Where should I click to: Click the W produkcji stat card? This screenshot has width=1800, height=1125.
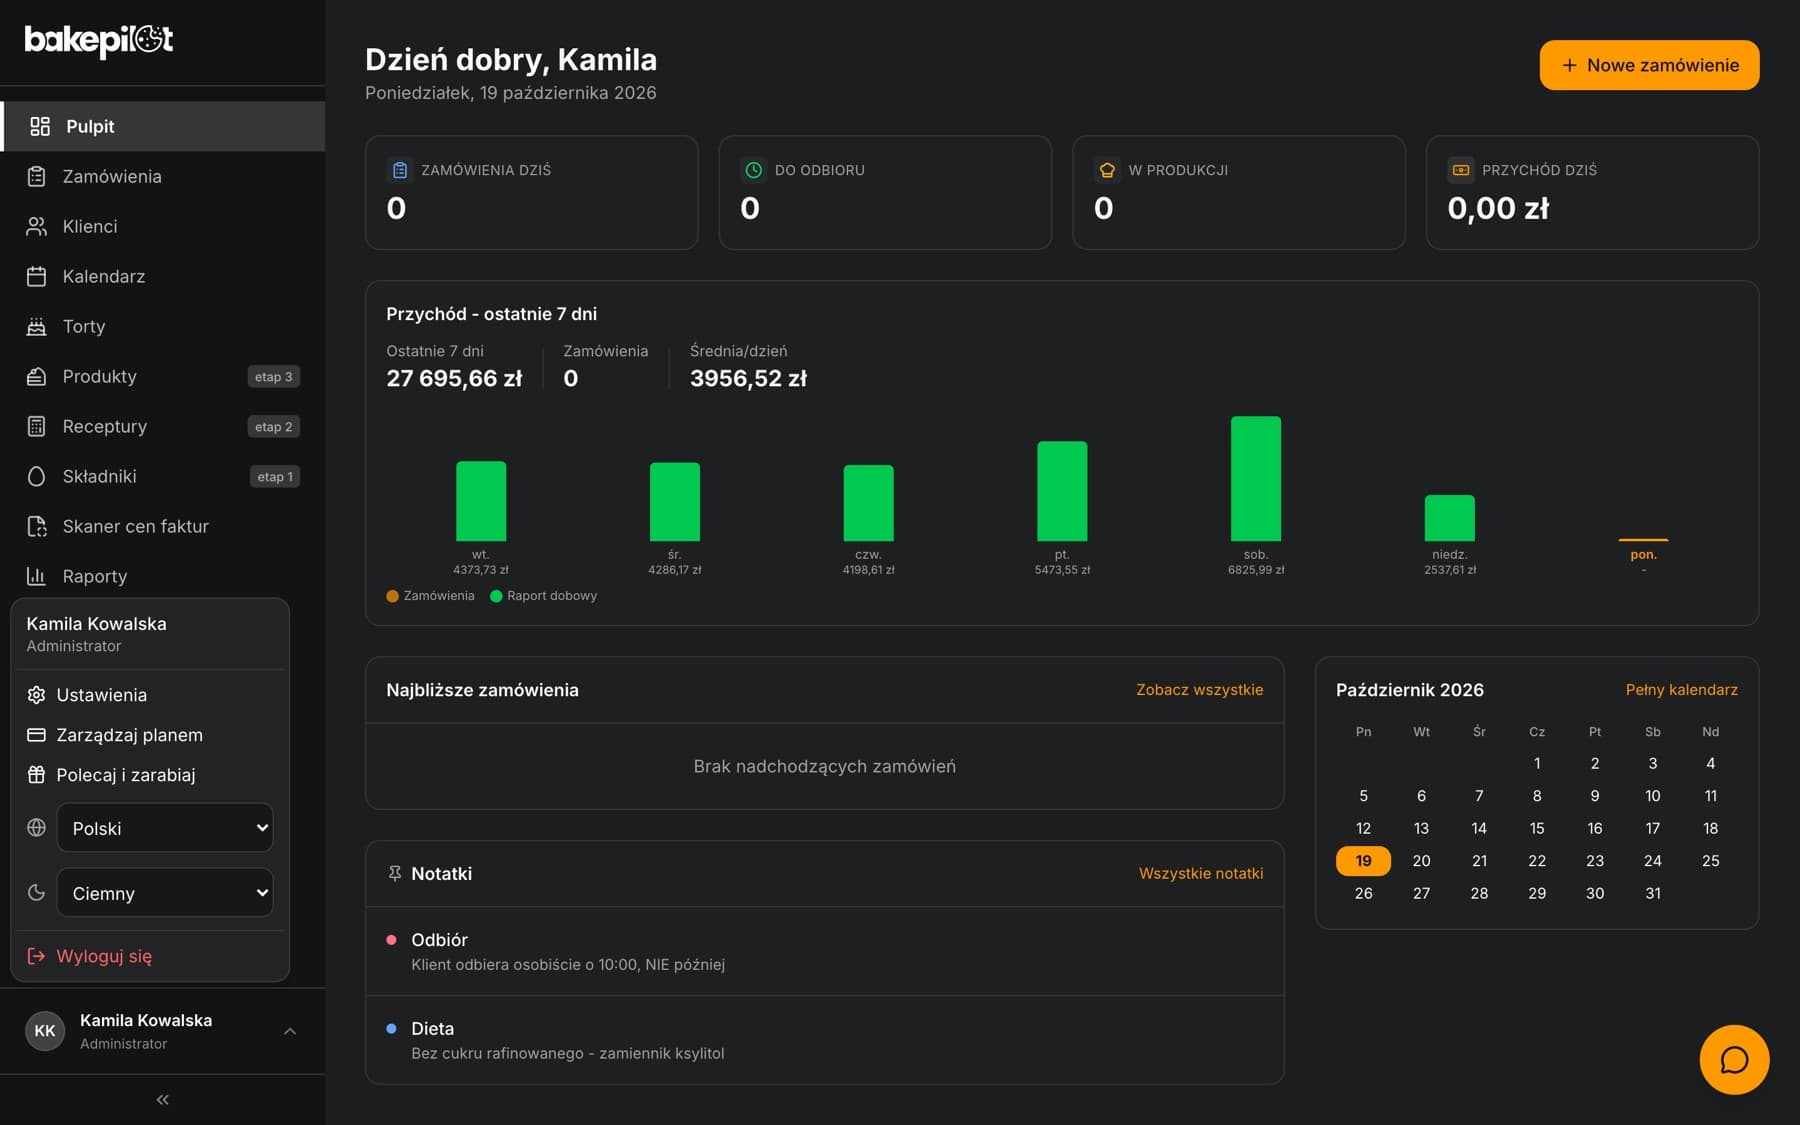point(1239,192)
